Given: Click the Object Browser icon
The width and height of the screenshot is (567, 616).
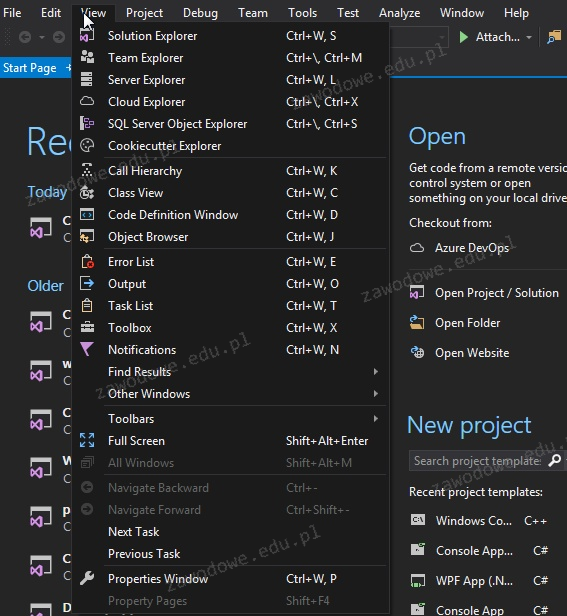Looking at the screenshot, I should [x=87, y=236].
